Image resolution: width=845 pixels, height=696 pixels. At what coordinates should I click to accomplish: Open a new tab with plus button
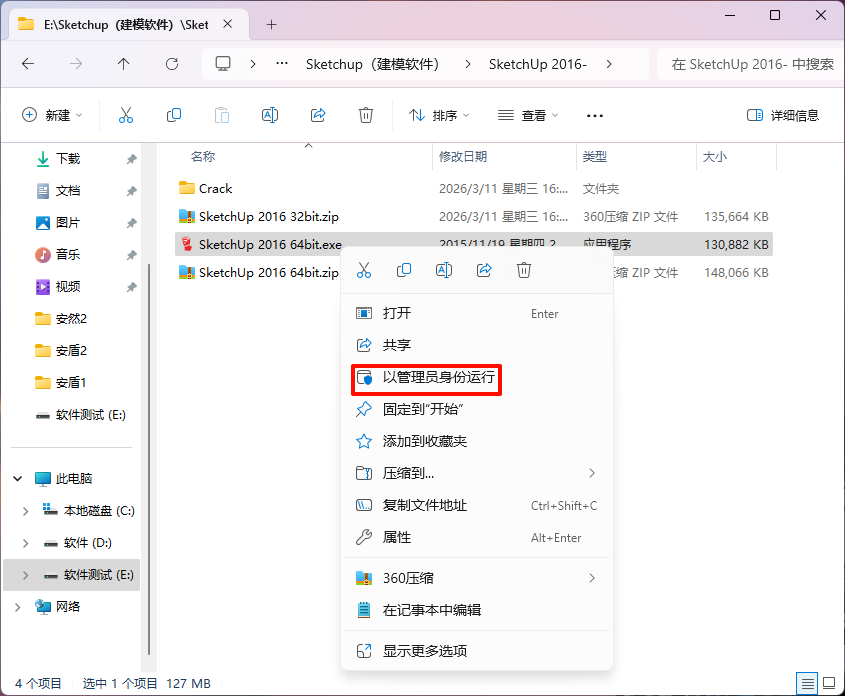tap(272, 25)
